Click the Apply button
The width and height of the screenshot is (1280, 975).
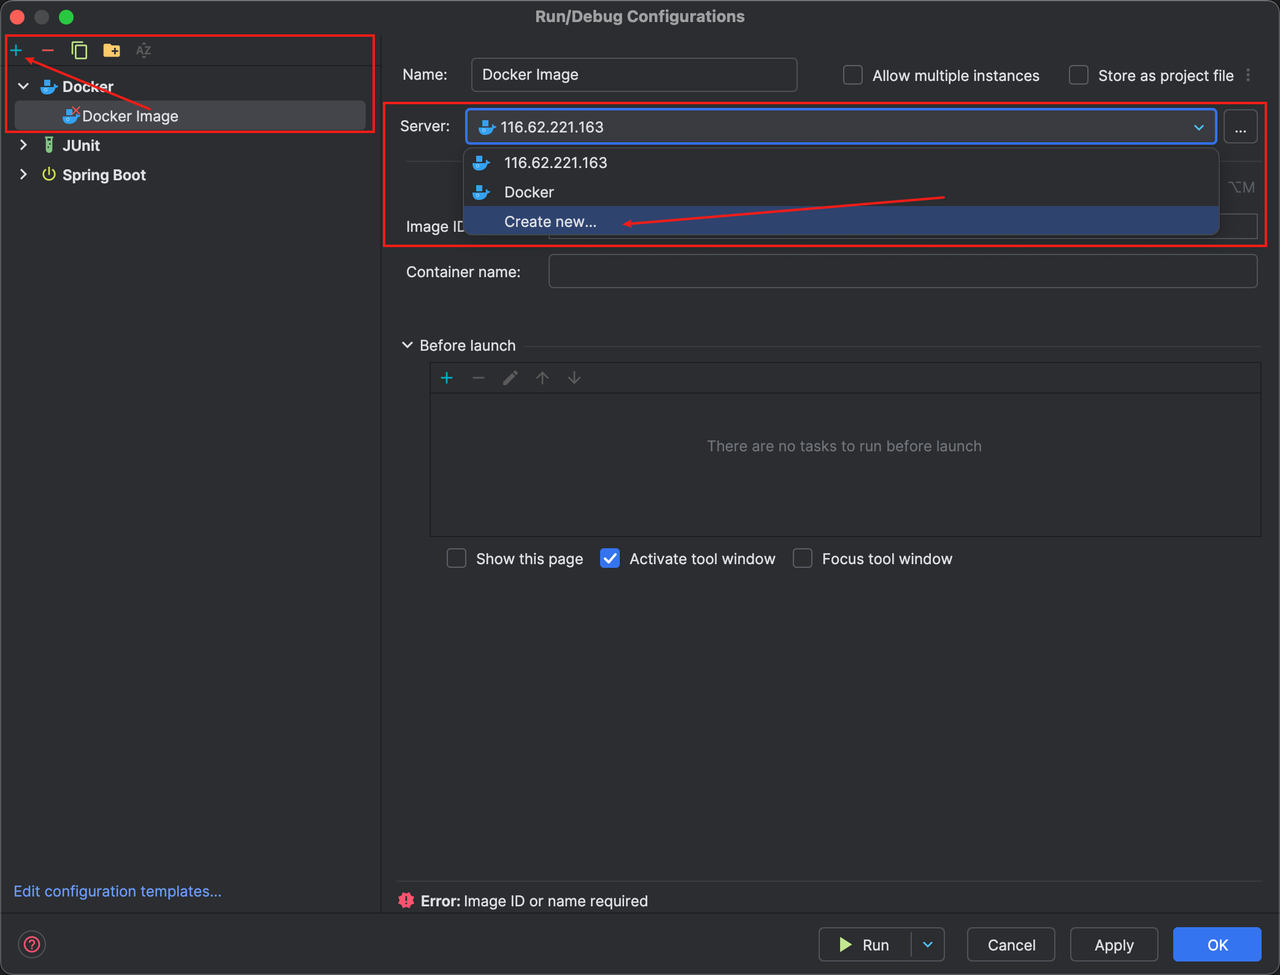[x=1114, y=945]
